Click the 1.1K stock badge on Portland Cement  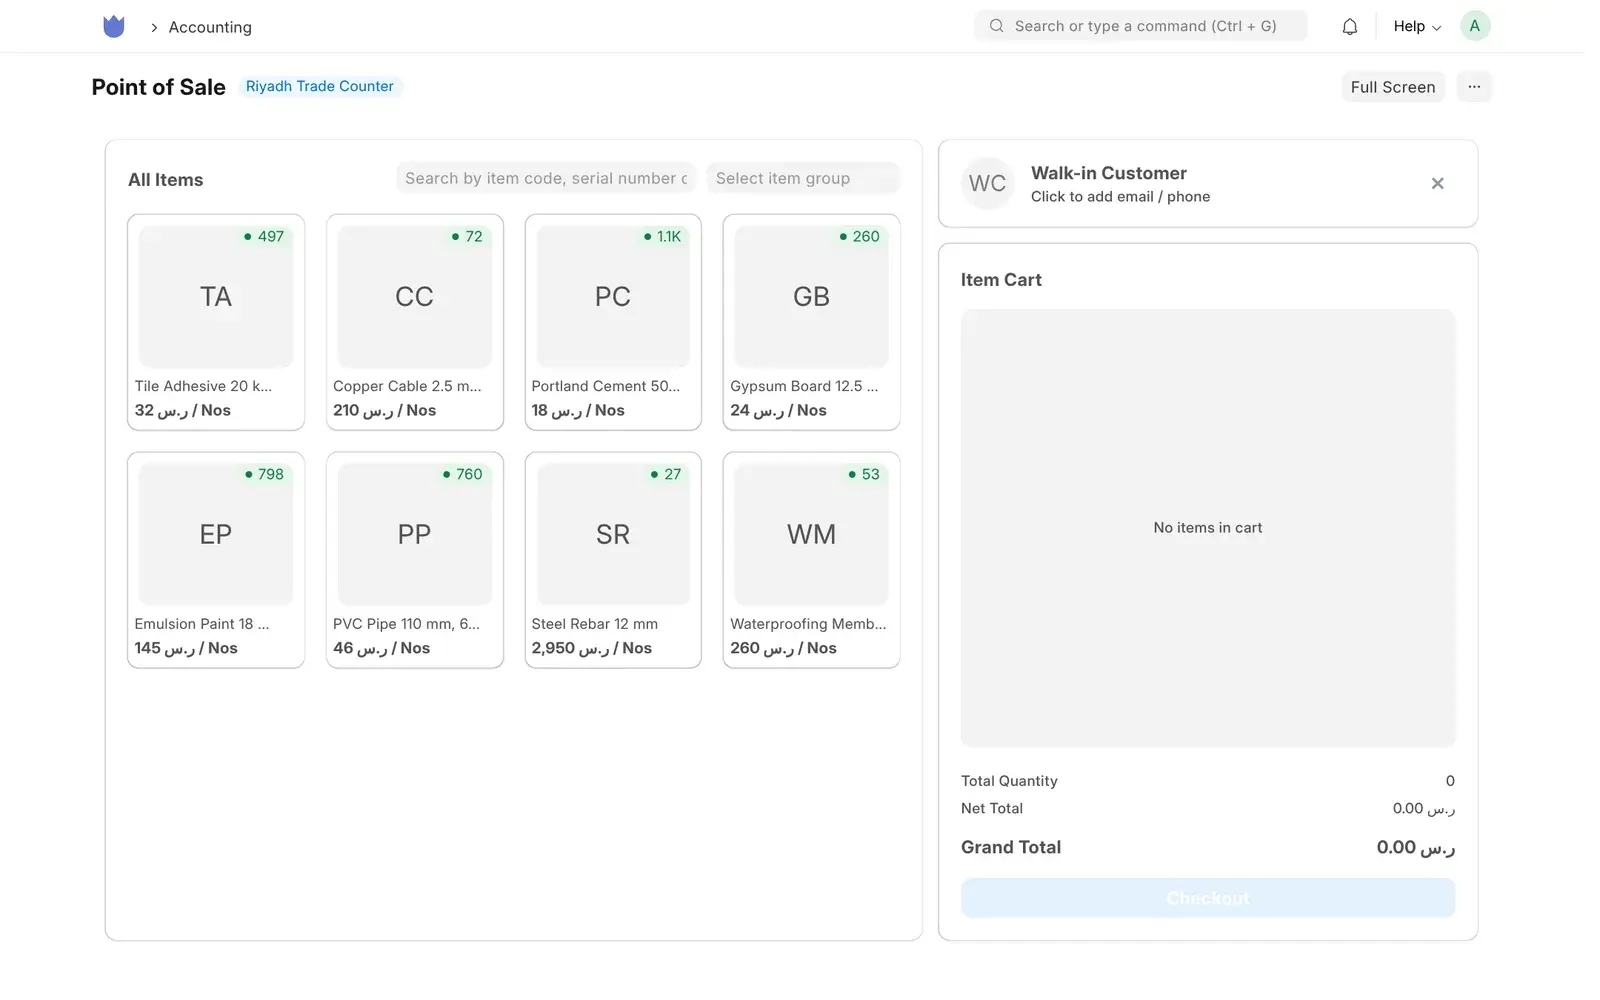(662, 237)
